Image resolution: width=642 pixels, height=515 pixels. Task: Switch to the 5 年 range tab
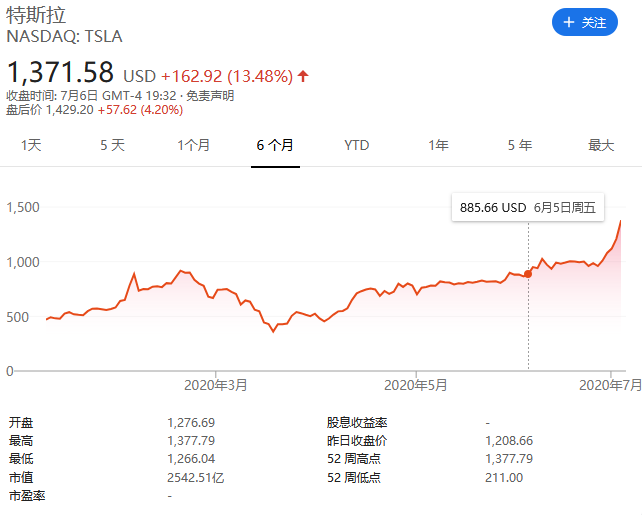519,145
